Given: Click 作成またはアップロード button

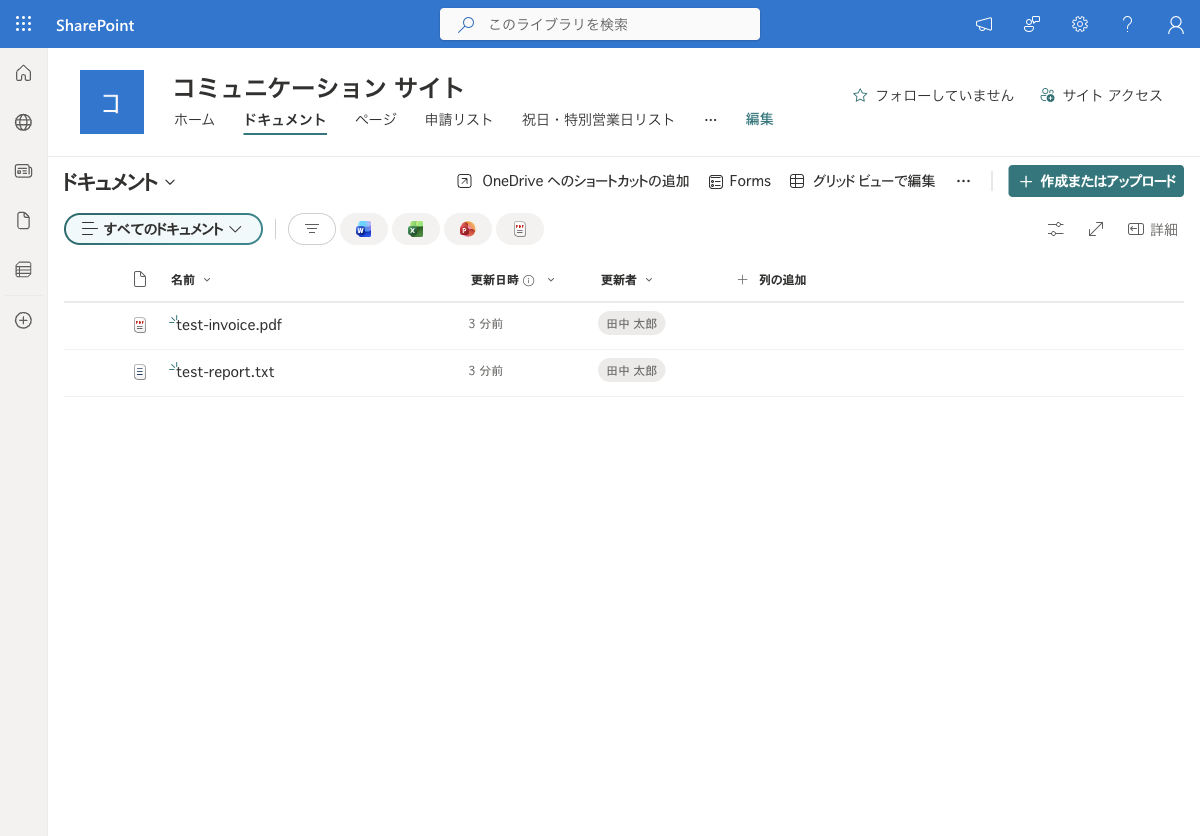Looking at the screenshot, I should point(1096,181).
